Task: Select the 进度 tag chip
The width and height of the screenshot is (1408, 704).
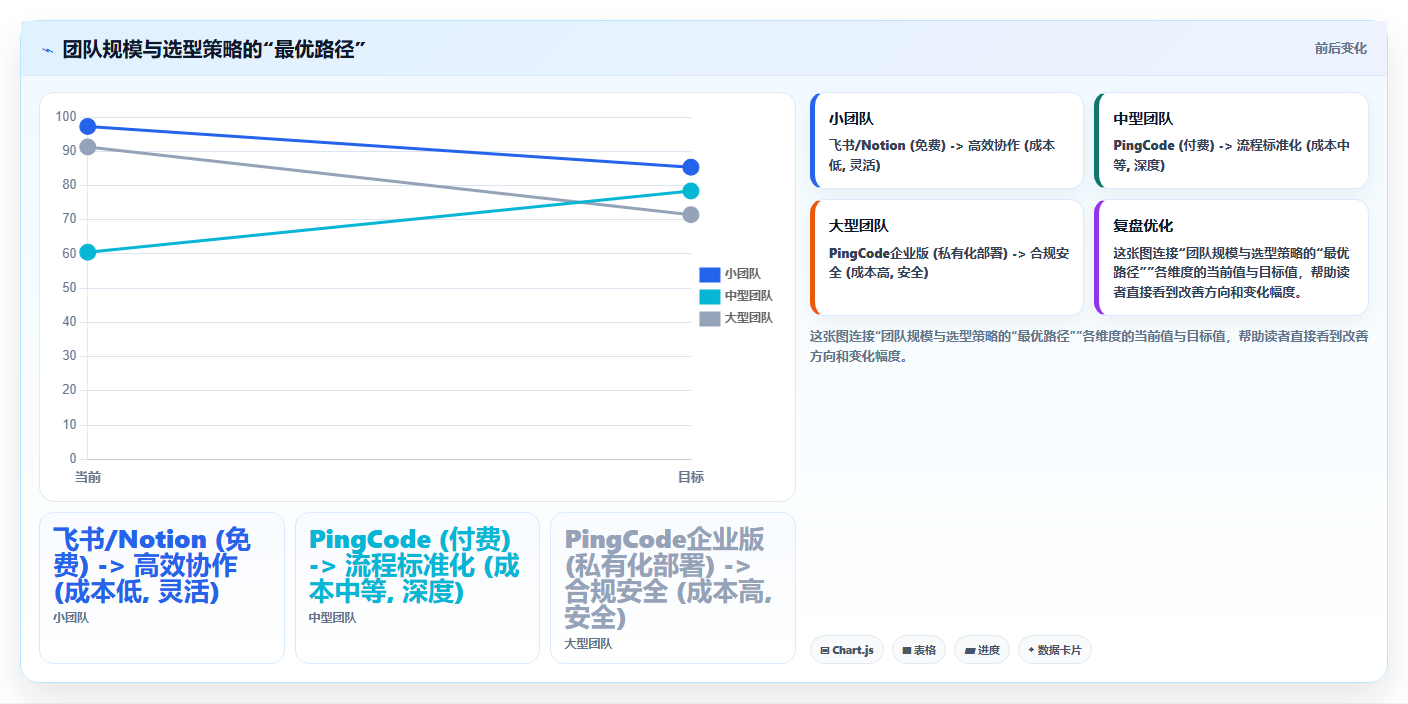Action: [982, 650]
